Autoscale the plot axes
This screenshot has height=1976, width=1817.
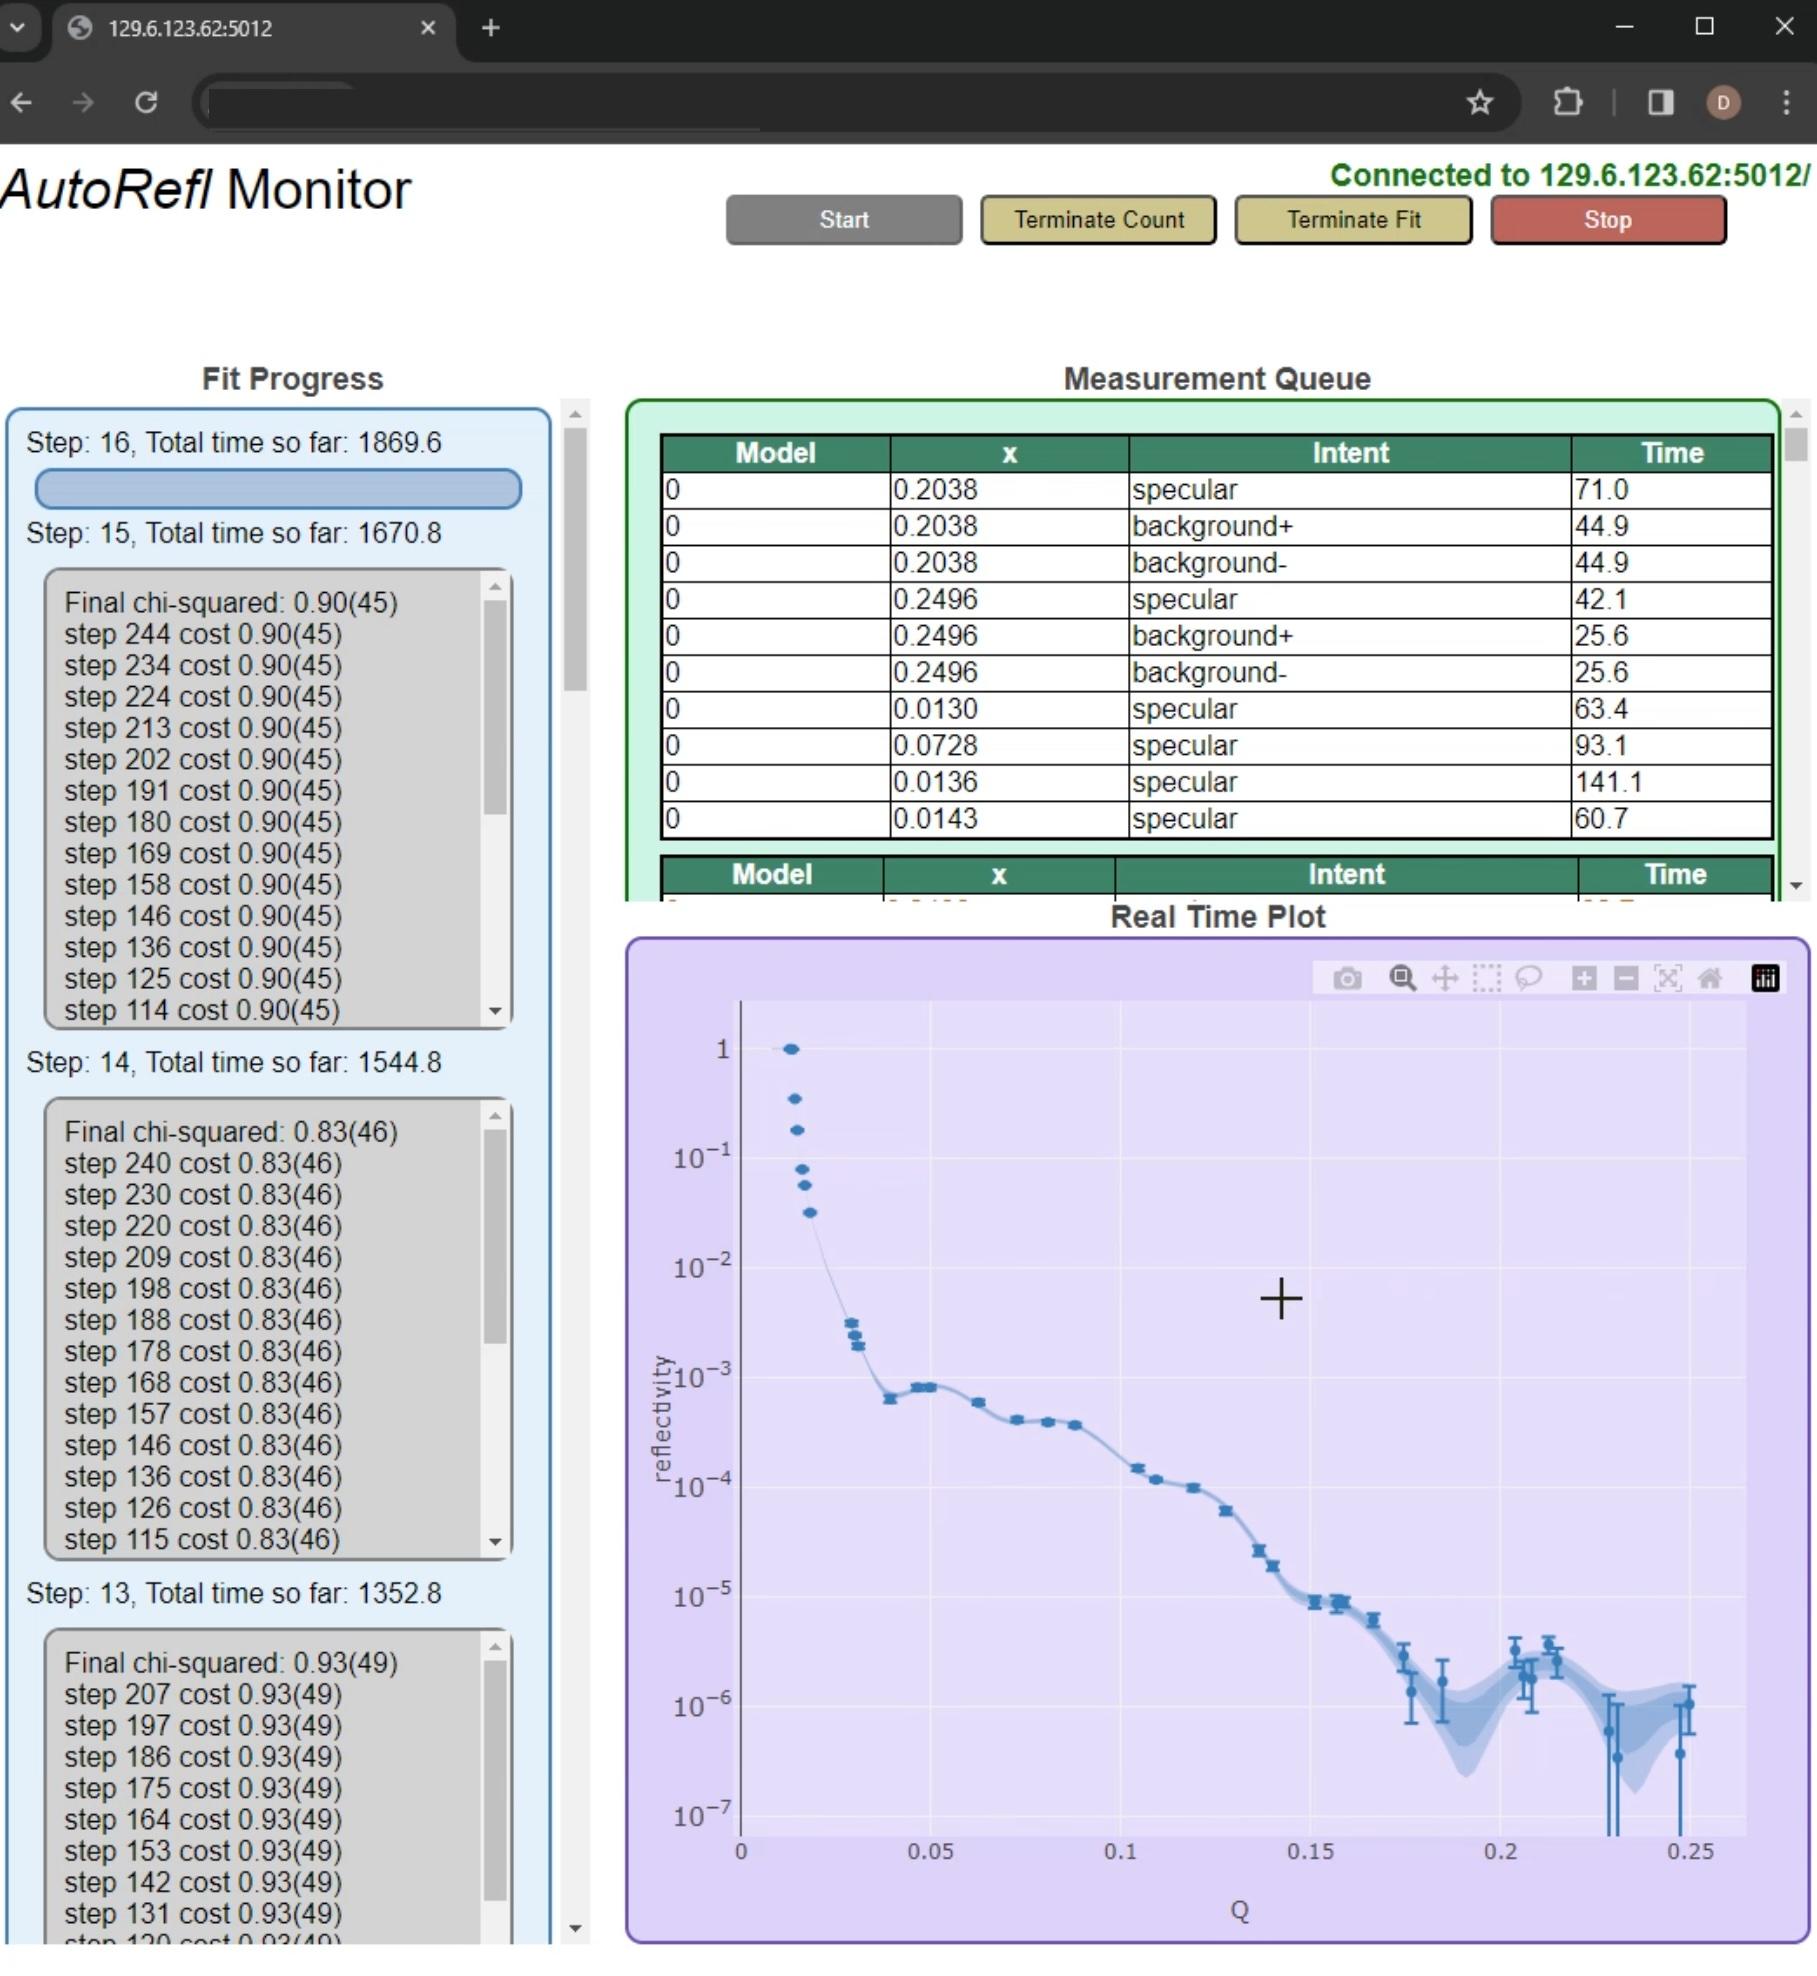coord(1668,978)
